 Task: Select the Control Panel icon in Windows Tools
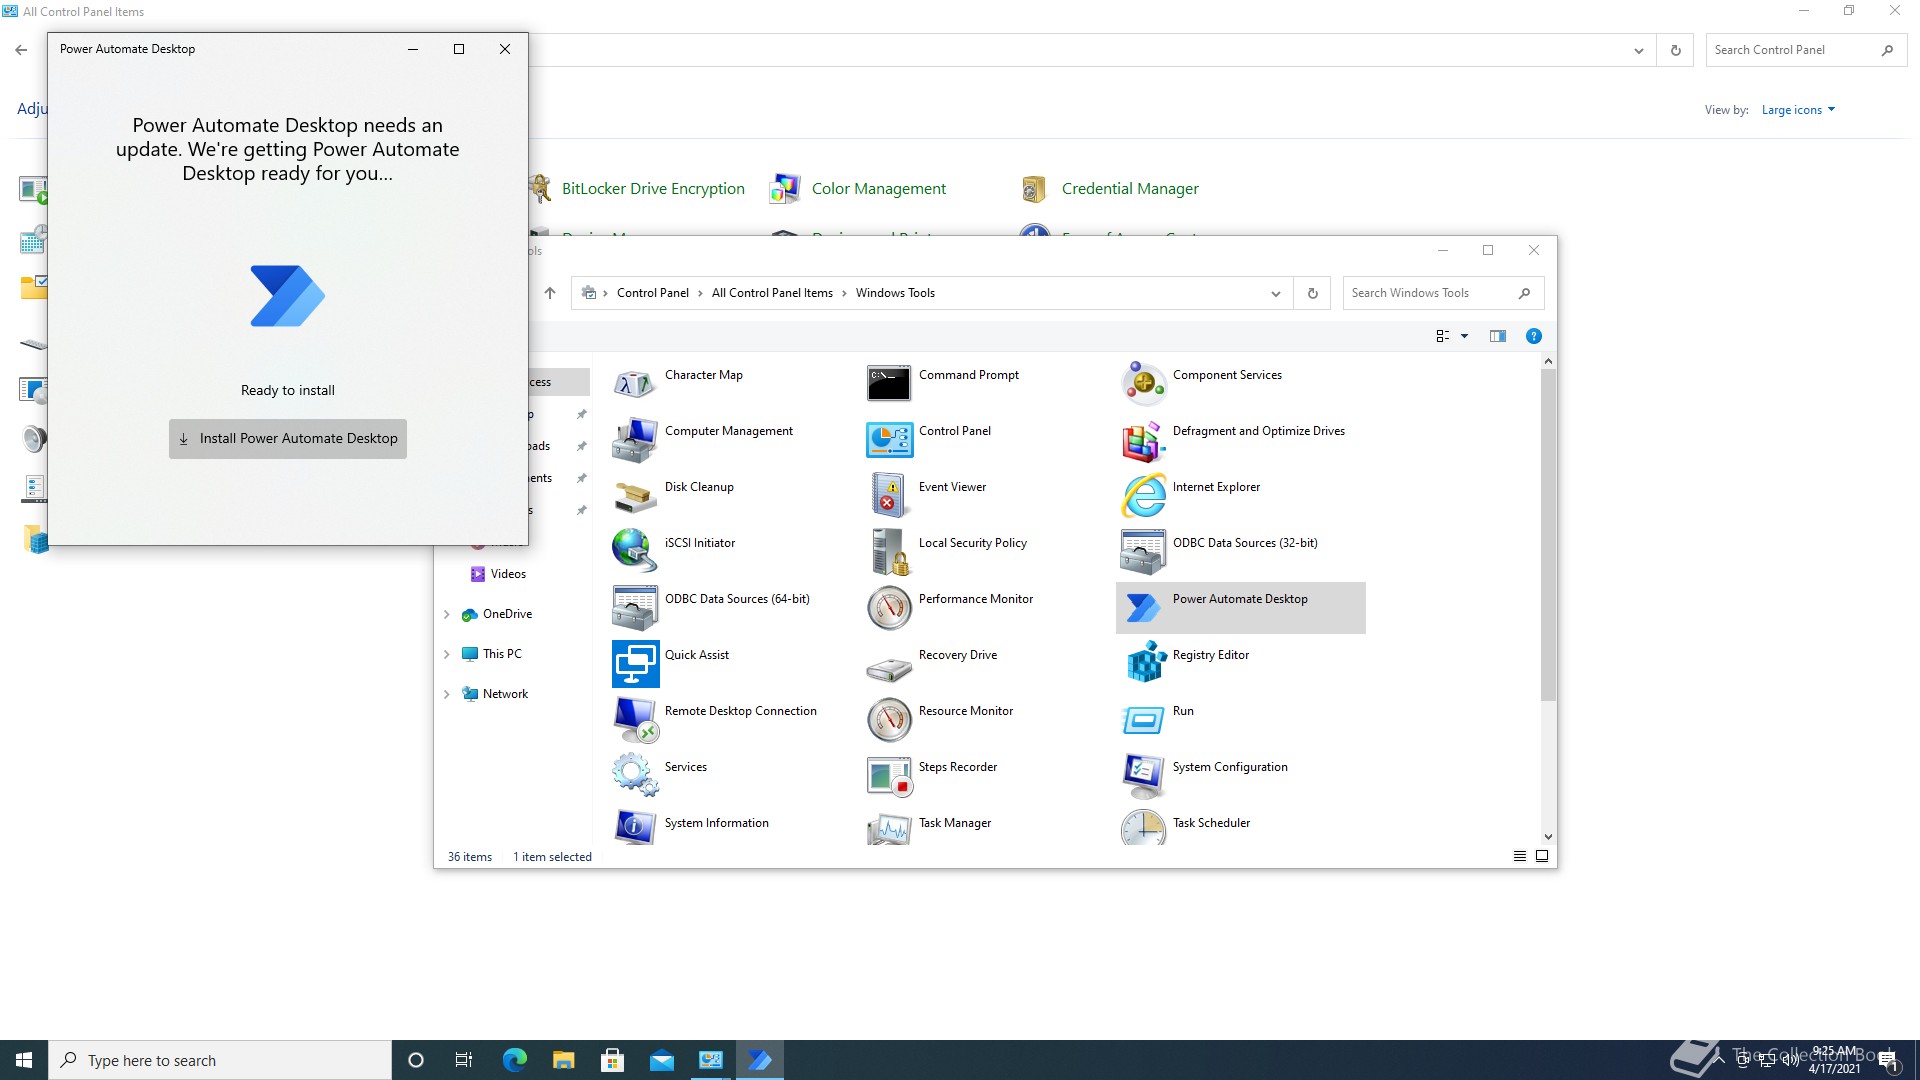tap(889, 439)
